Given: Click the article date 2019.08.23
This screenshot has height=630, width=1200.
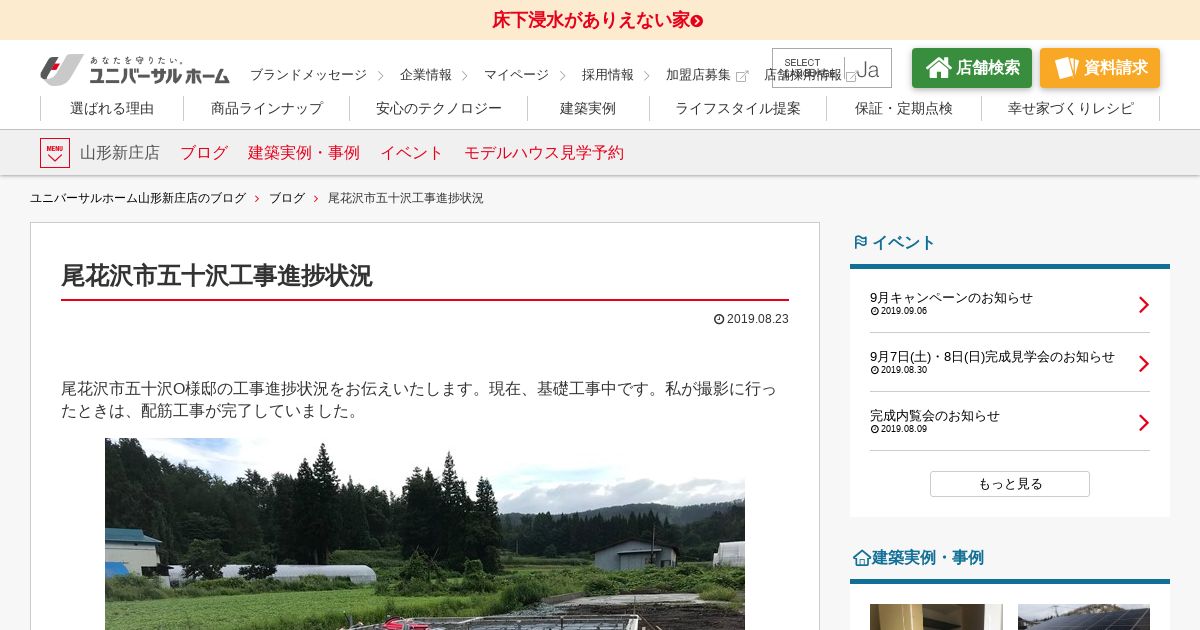Looking at the screenshot, I should point(751,319).
